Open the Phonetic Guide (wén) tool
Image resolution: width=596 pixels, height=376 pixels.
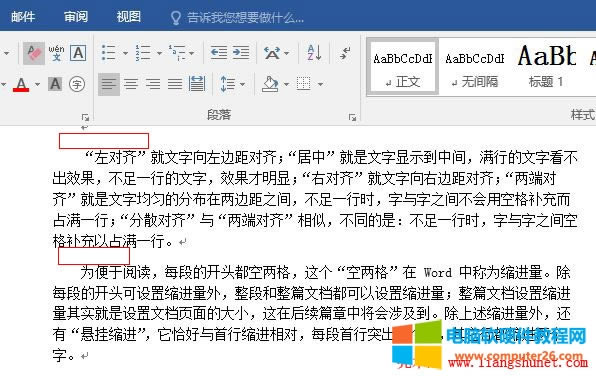point(56,53)
